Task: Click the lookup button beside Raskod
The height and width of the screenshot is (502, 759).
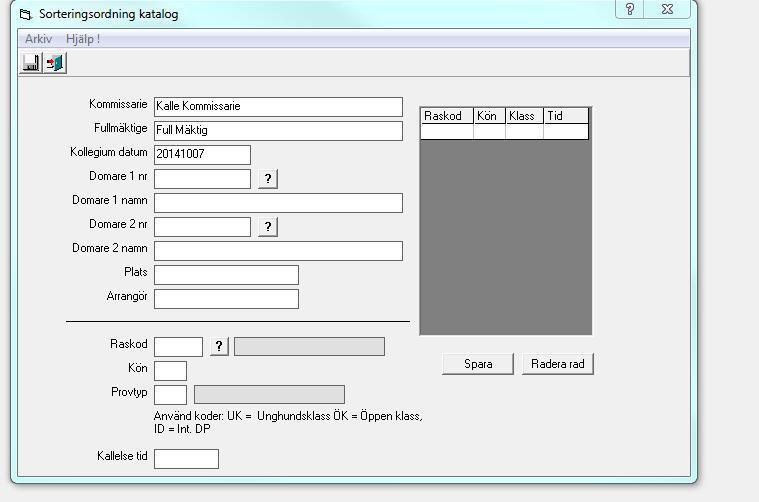Action: click(219, 347)
